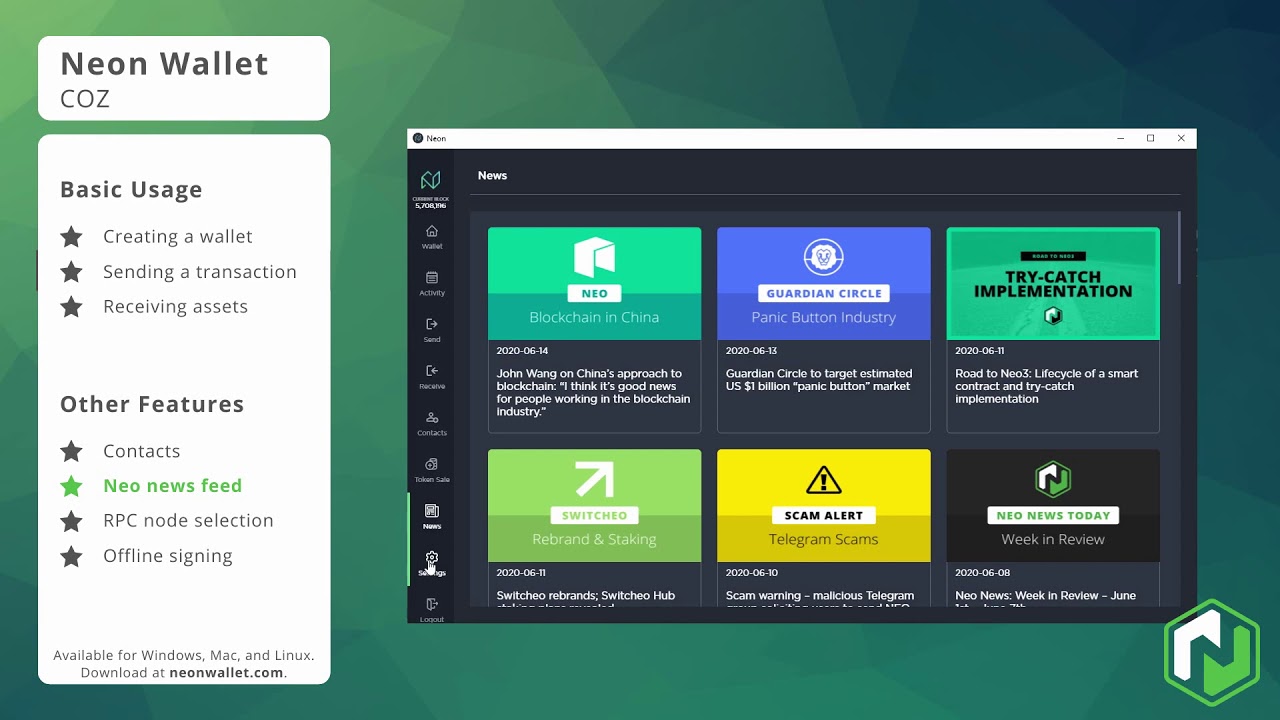Open the Contacts page
This screenshot has width=1280, height=720.
(x=431, y=424)
